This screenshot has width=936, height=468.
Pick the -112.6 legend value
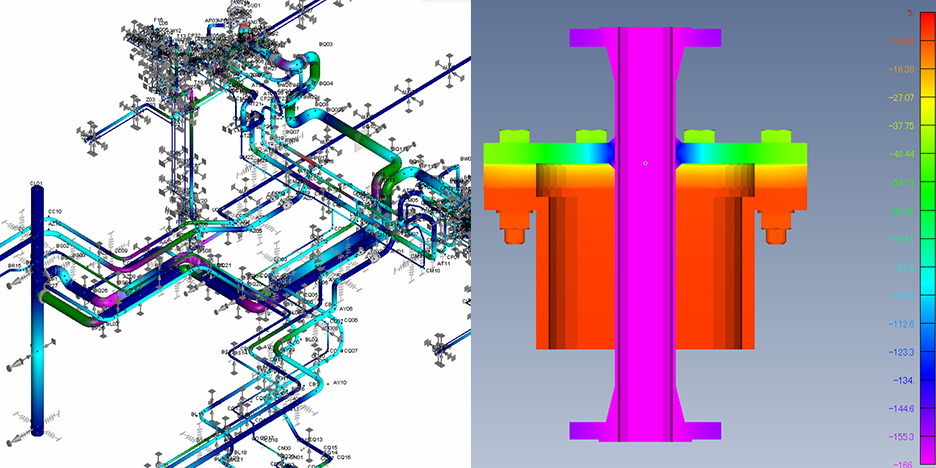pyautogui.click(x=902, y=324)
